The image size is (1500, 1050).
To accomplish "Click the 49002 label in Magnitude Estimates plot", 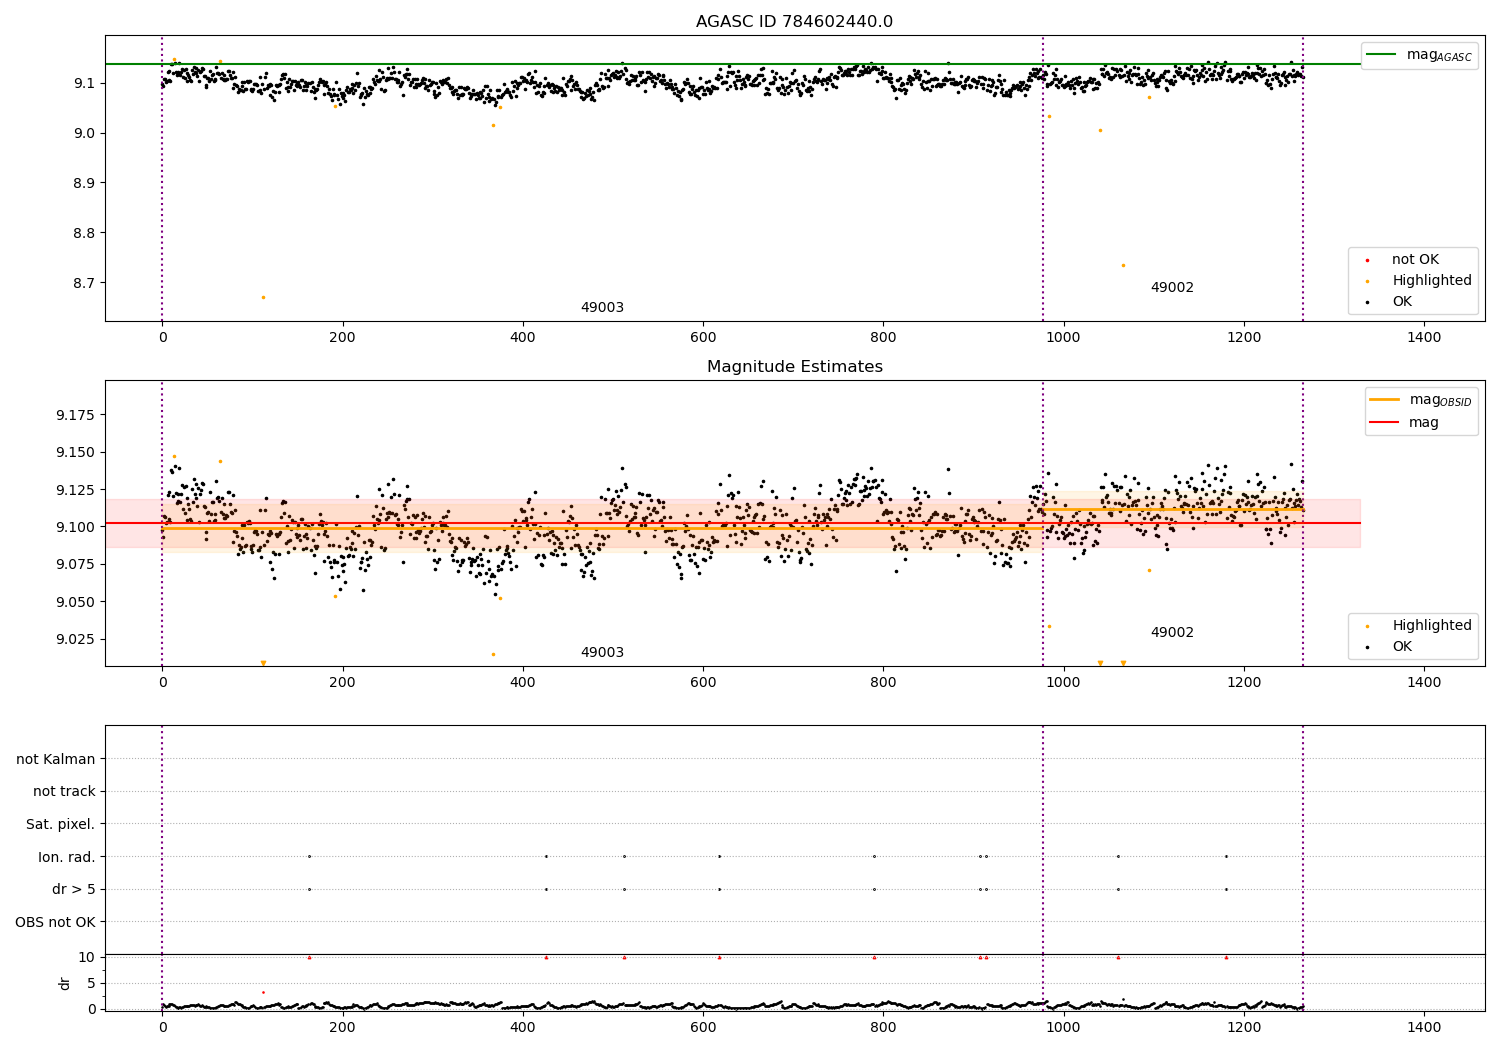I will tap(1172, 633).
